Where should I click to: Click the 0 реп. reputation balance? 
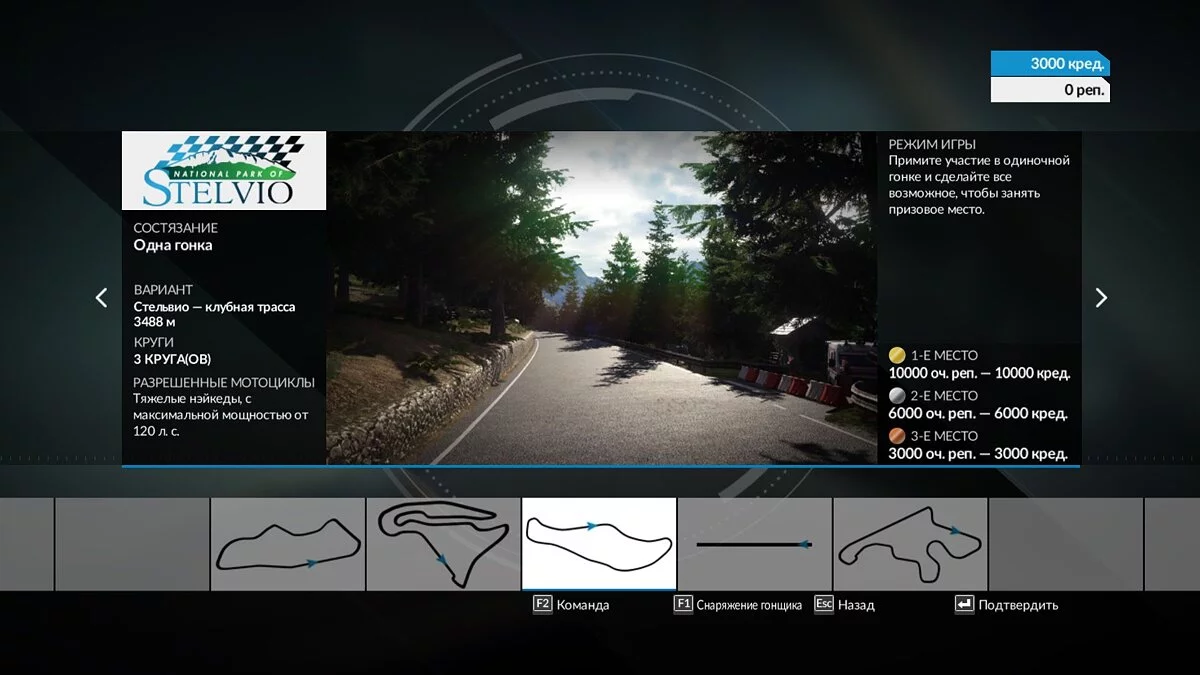click(1050, 90)
